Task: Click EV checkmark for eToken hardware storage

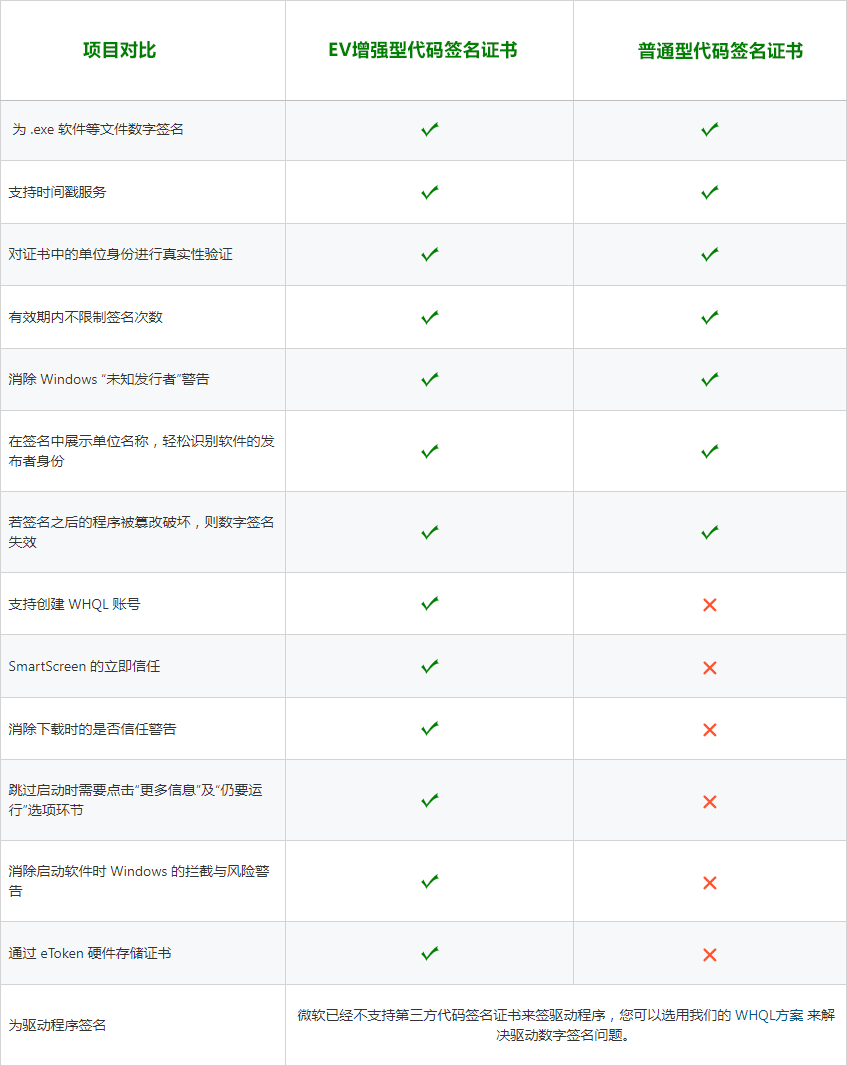Action: (430, 953)
